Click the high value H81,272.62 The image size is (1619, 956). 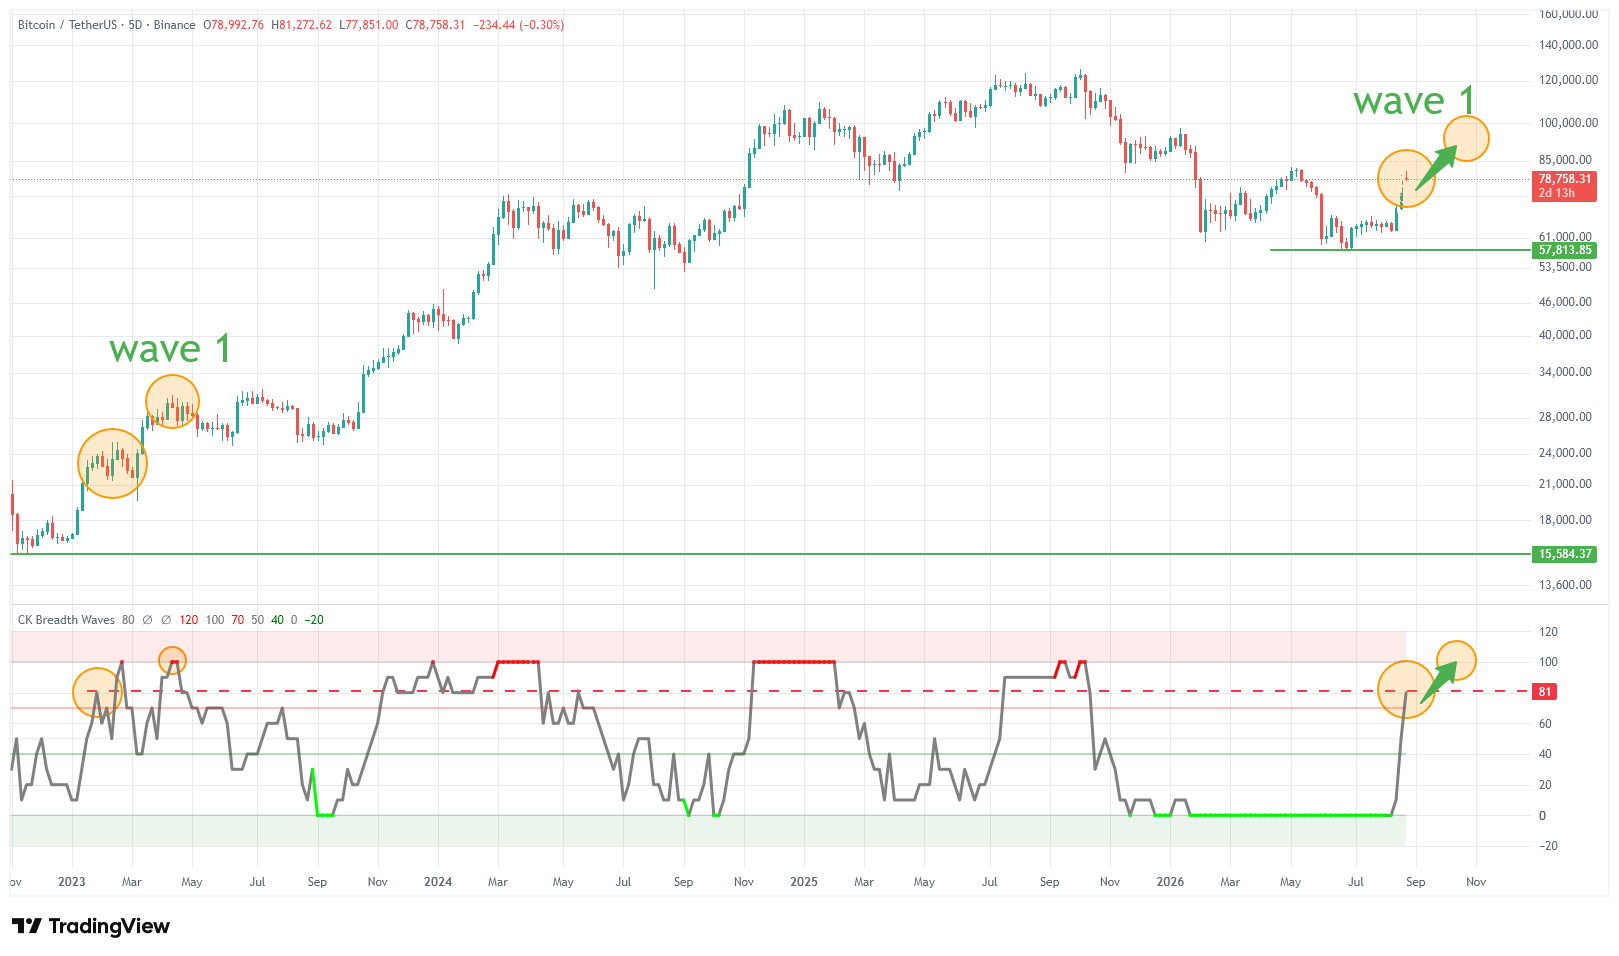click(302, 25)
